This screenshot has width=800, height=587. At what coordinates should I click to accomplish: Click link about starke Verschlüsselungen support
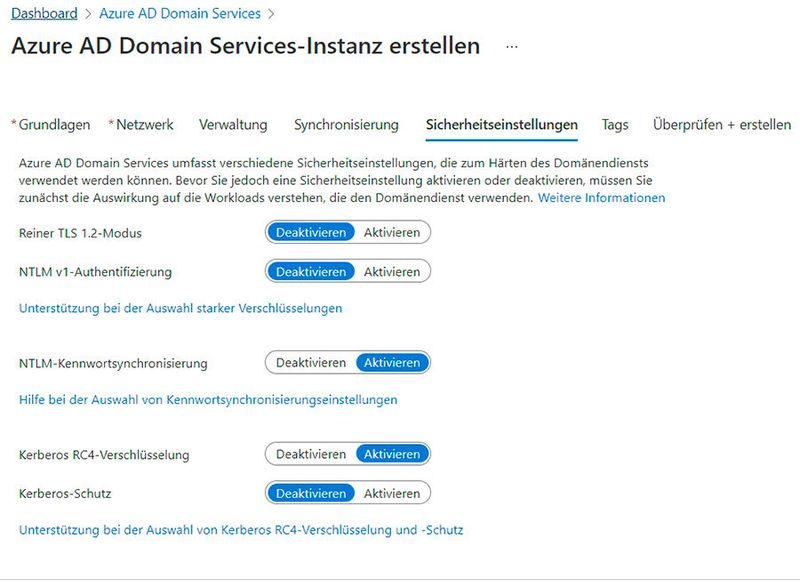click(x=181, y=308)
